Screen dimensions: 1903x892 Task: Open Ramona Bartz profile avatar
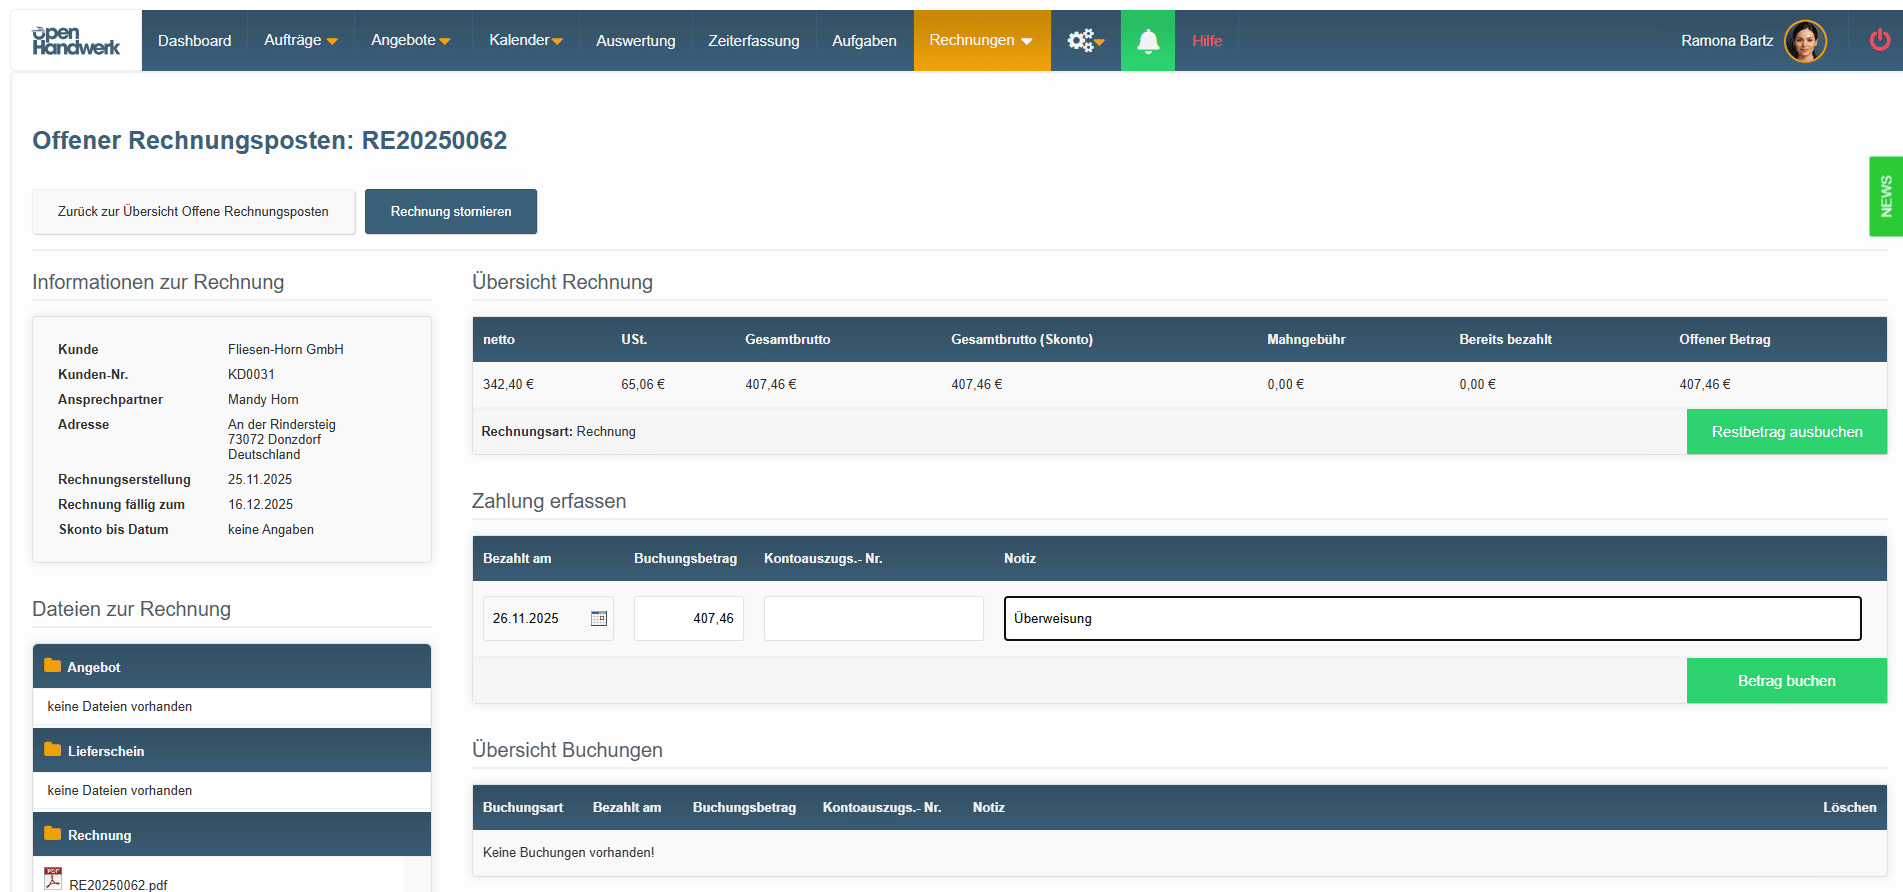(1805, 41)
